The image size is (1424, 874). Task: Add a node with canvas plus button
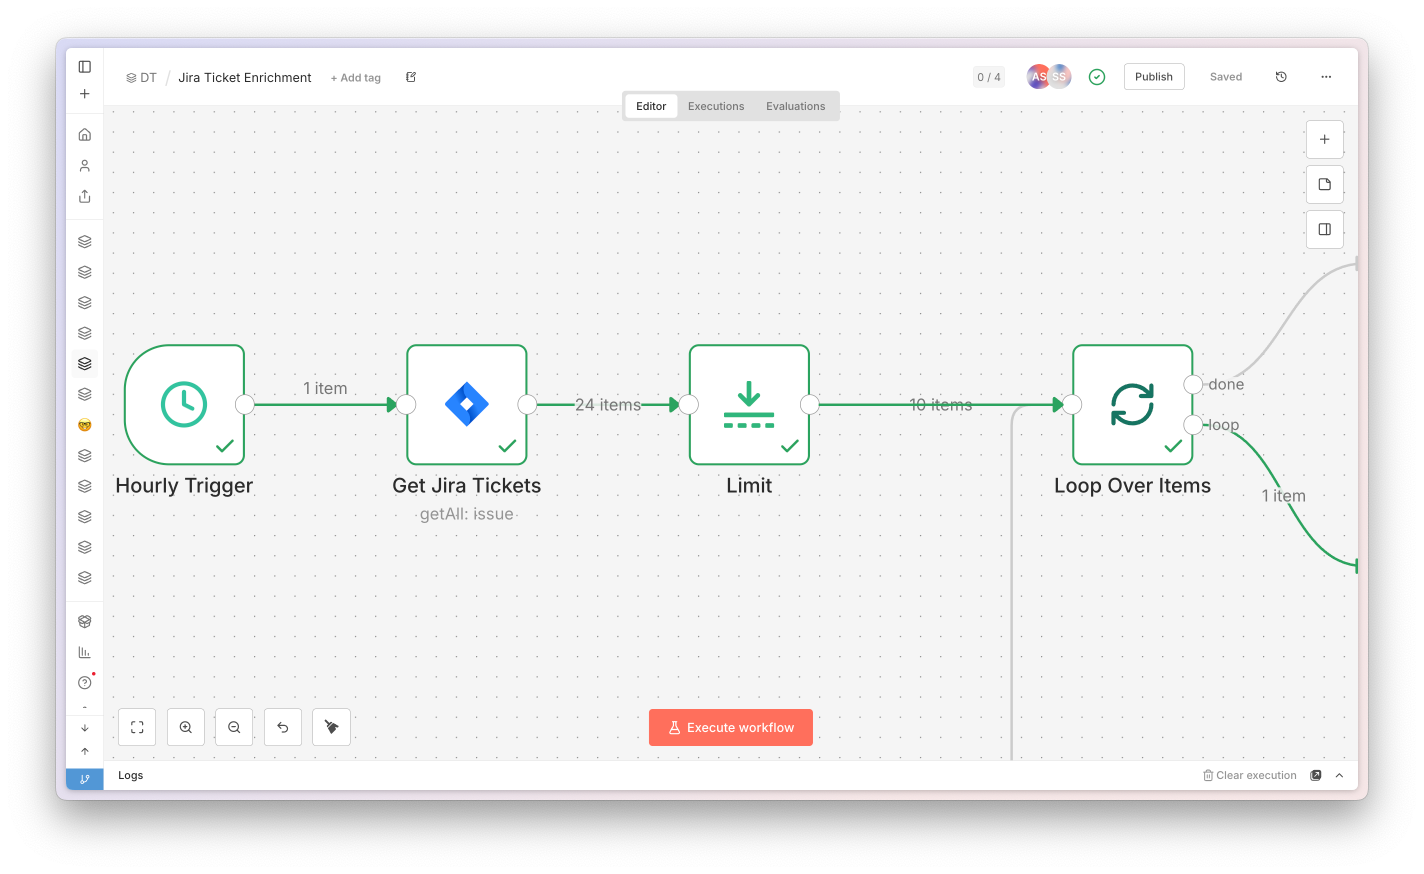1325,139
